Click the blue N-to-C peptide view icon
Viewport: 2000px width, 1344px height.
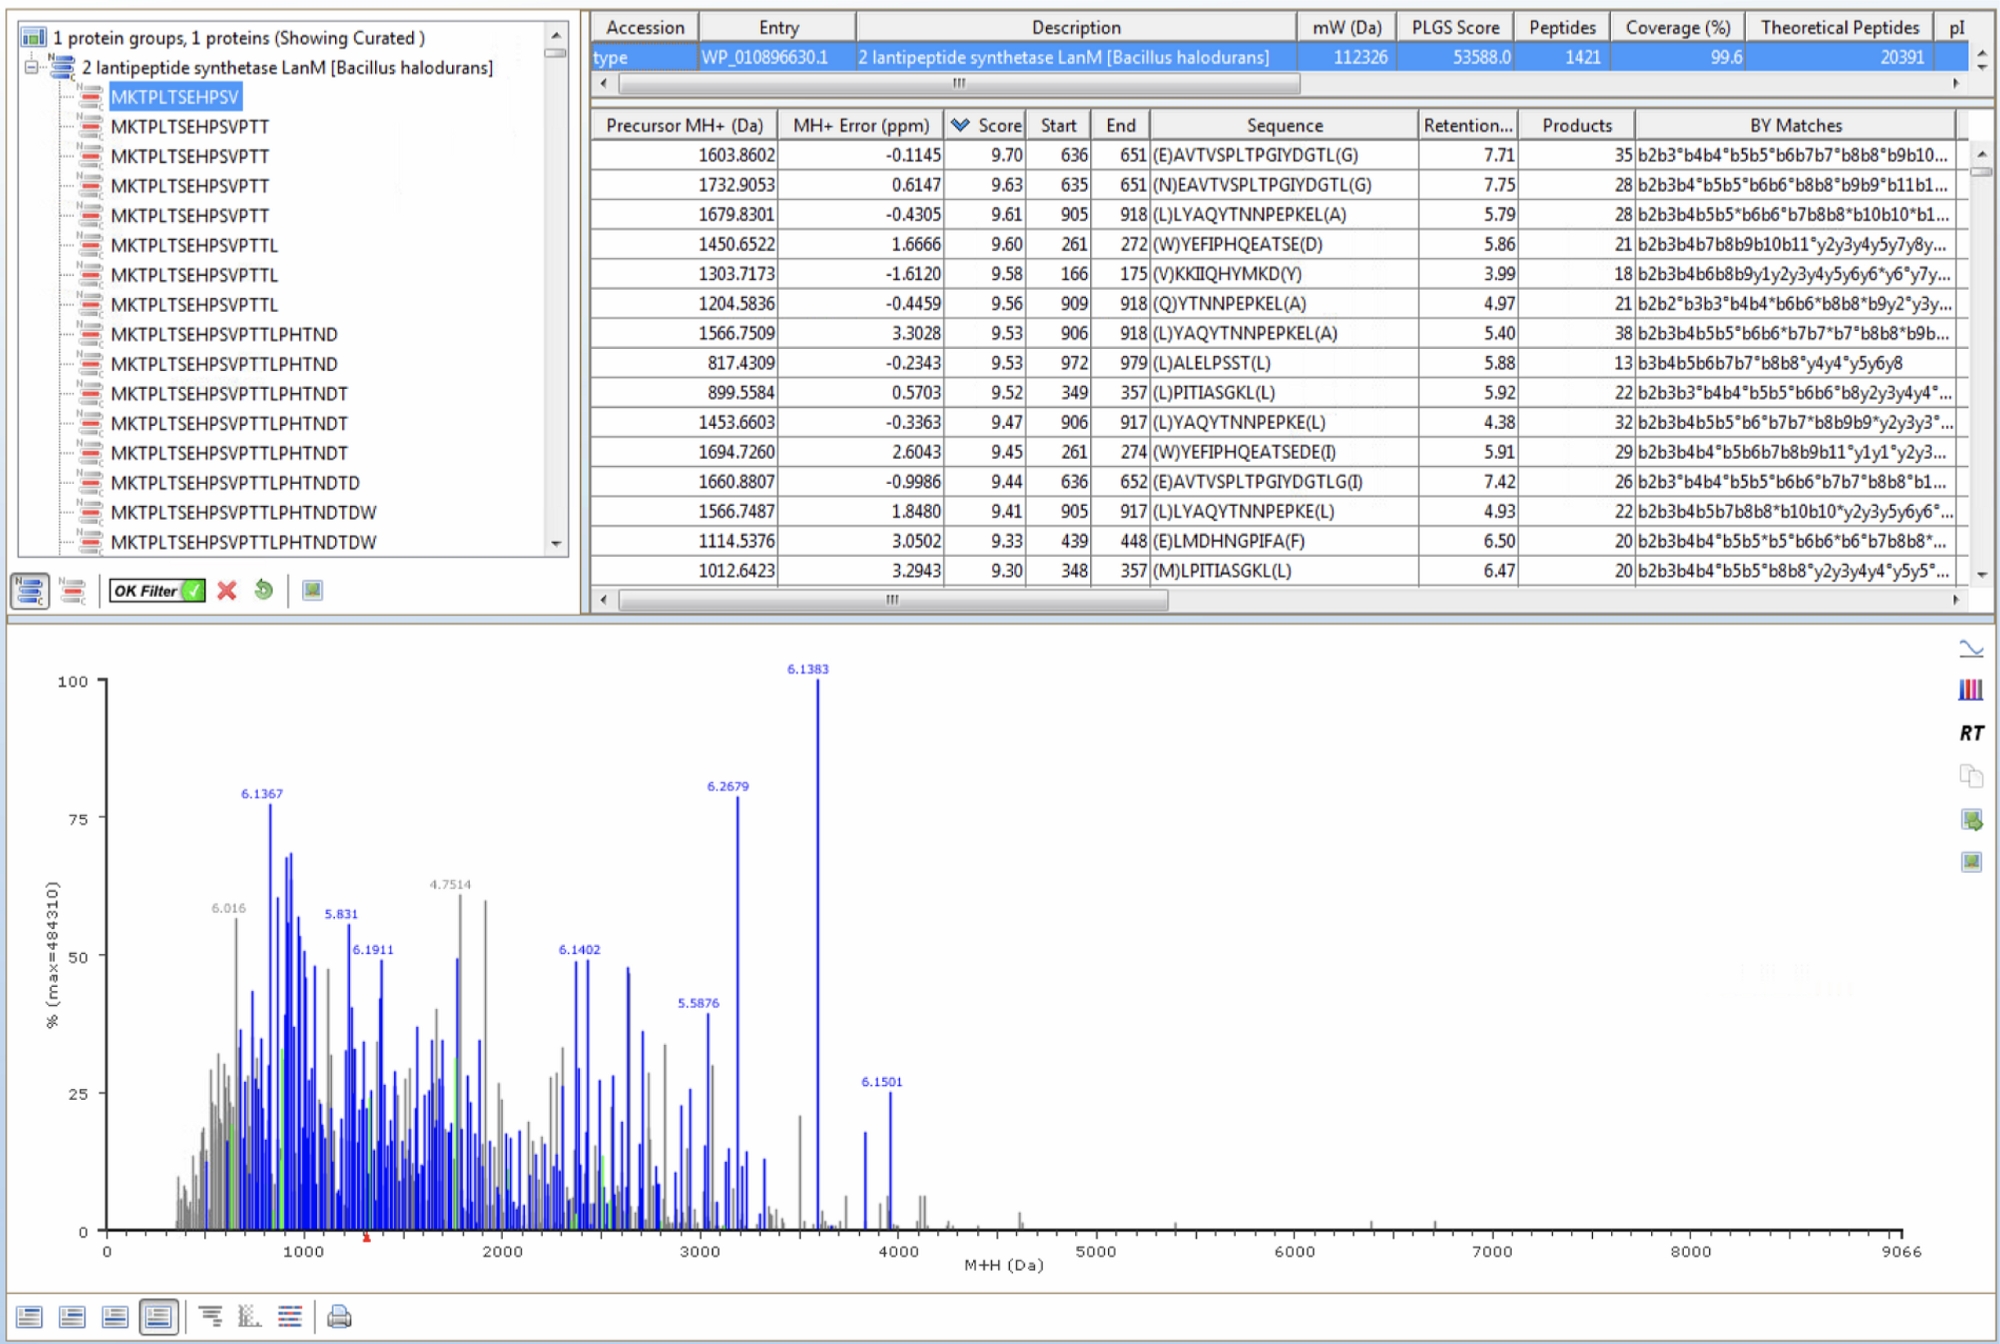(x=30, y=590)
